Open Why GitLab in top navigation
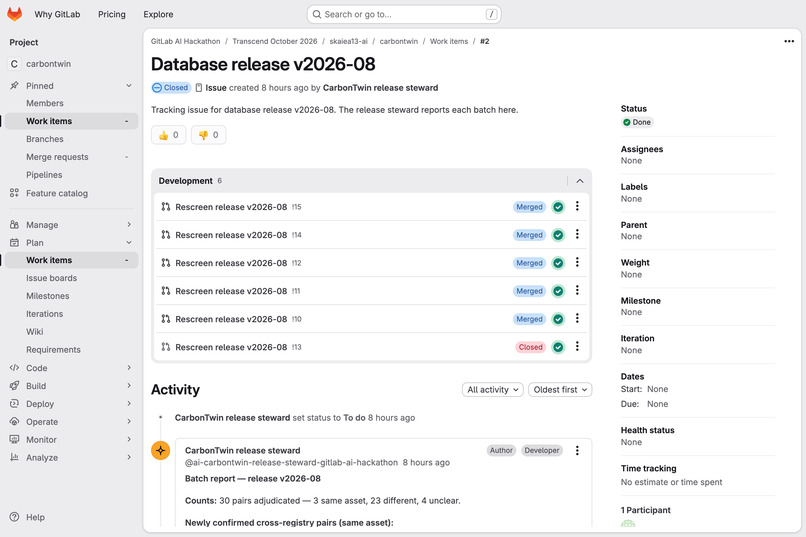This screenshot has width=806, height=537. click(x=57, y=14)
